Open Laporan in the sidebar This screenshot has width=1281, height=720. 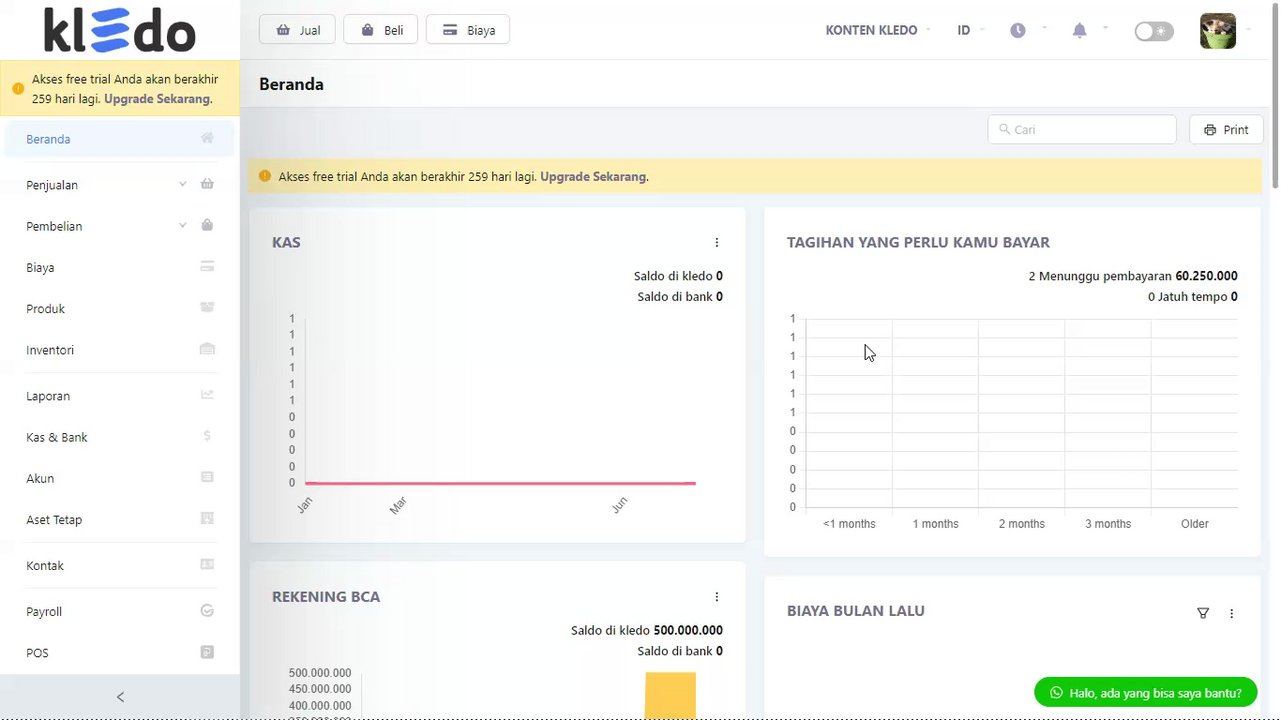pyautogui.click(x=48, y=396)
